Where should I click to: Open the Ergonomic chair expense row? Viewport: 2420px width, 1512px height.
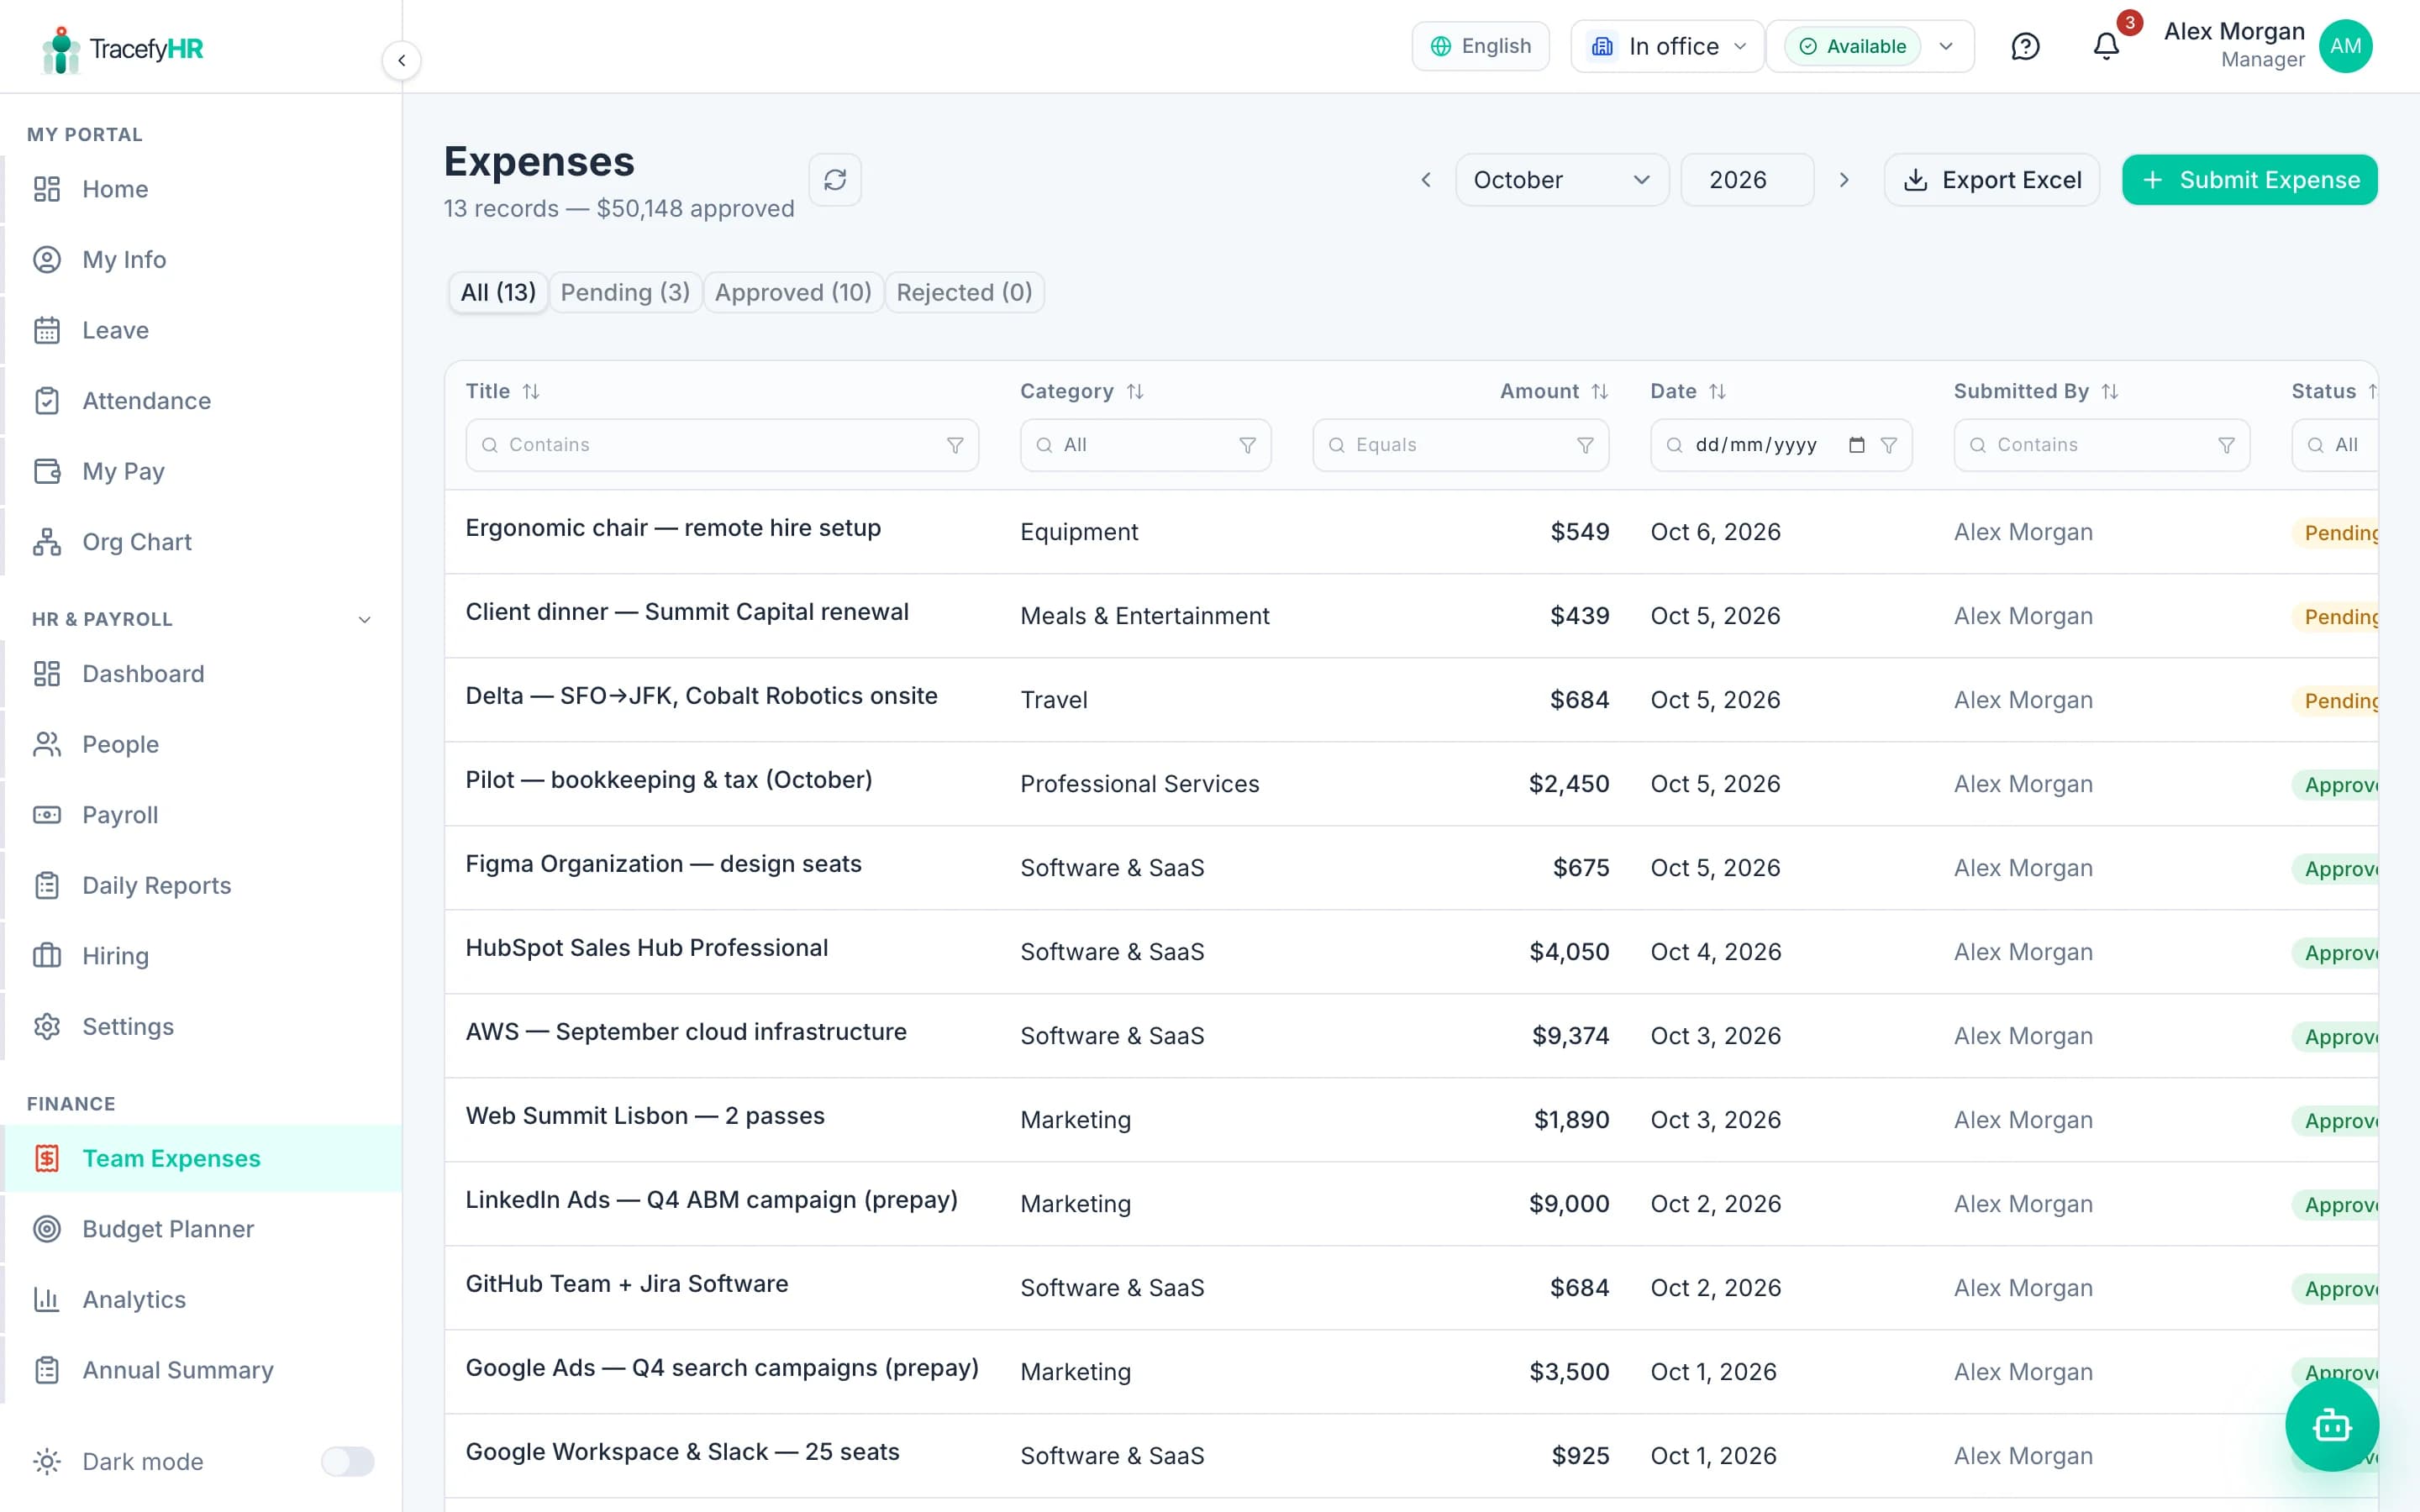coord(1411,531)
